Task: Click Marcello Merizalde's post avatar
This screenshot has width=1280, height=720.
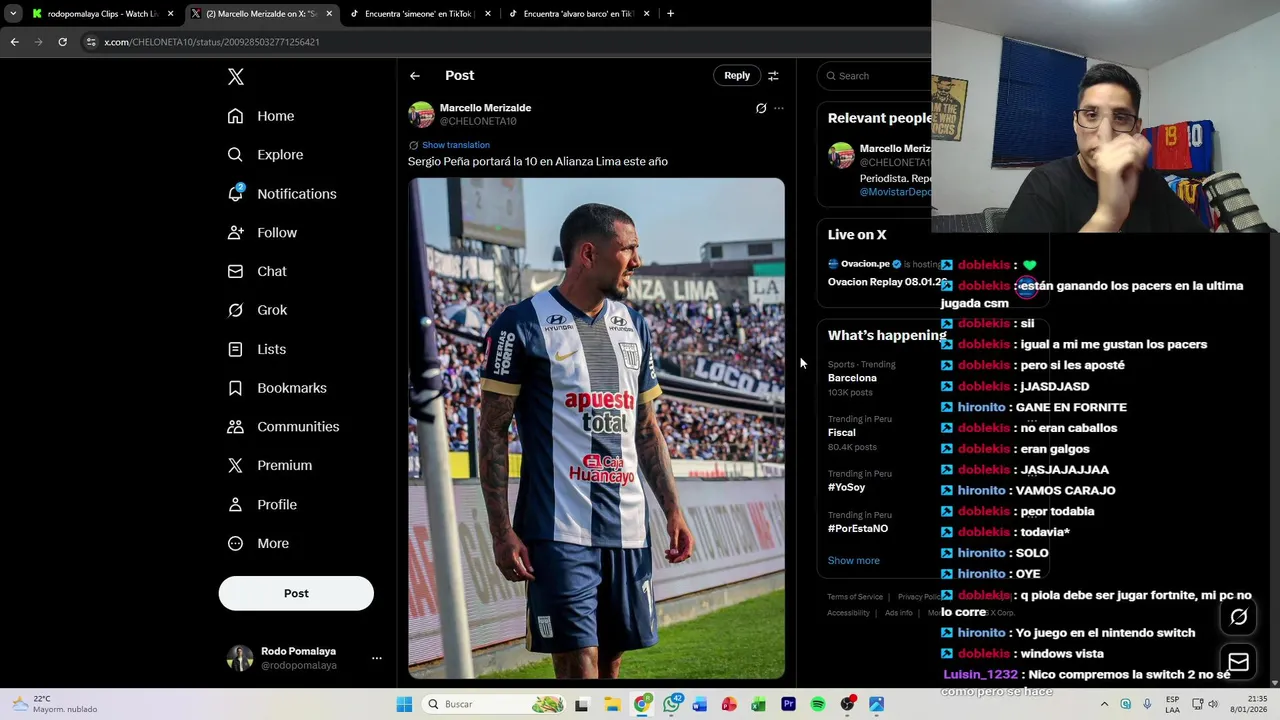Action: 421,114
